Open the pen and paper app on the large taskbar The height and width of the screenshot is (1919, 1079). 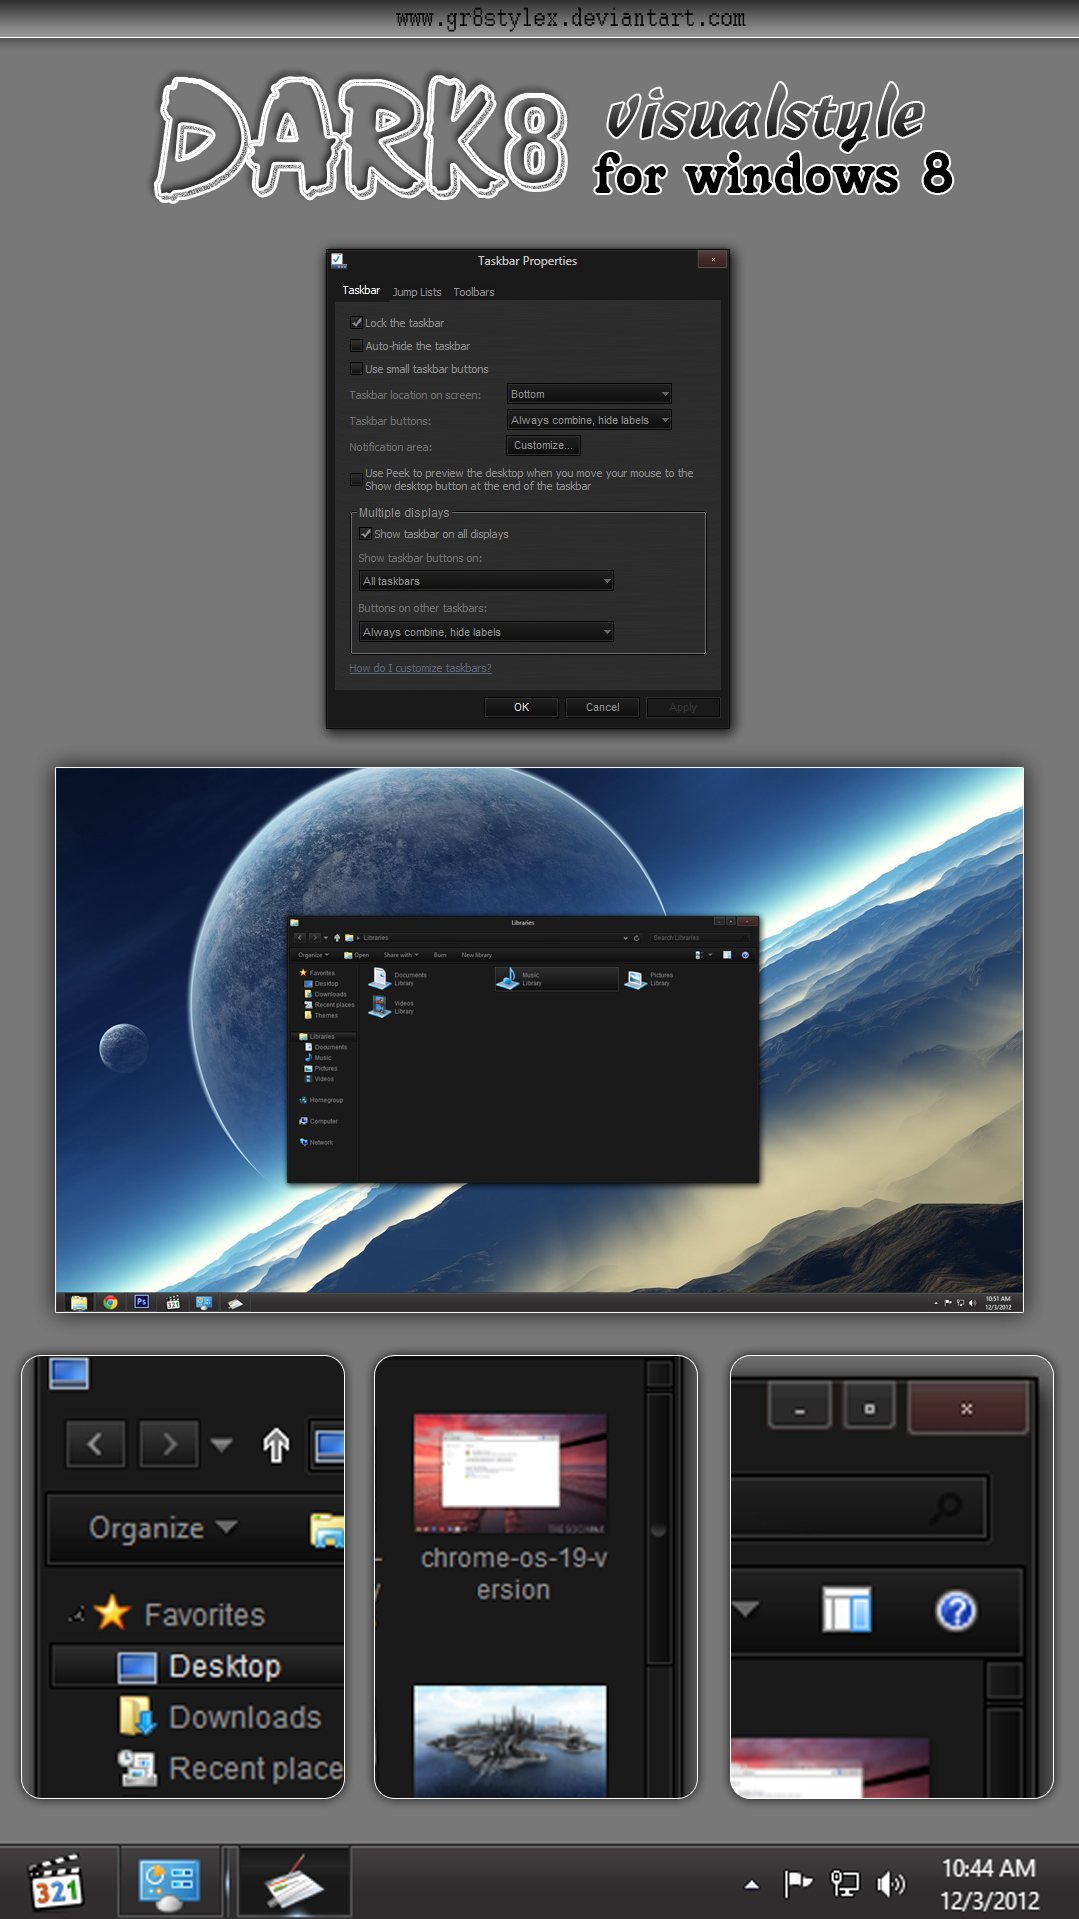coord(294,1883)
